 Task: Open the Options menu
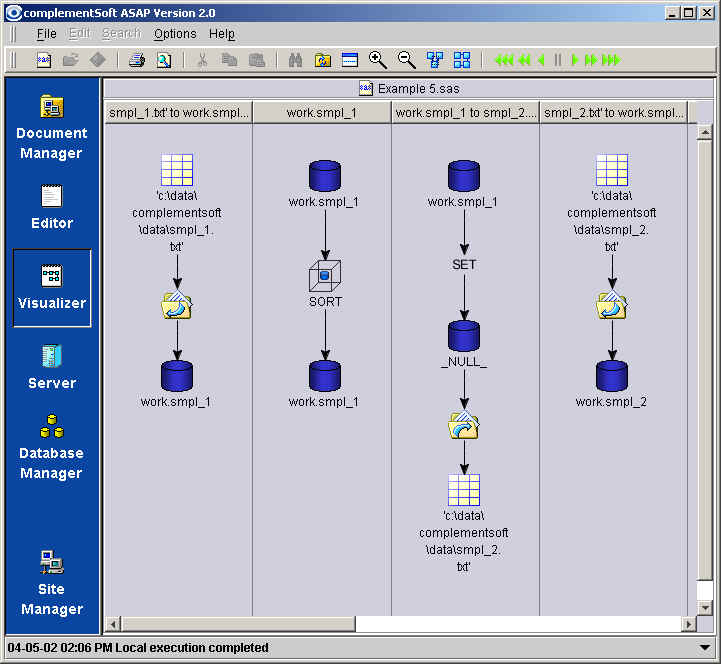(175, 34)
